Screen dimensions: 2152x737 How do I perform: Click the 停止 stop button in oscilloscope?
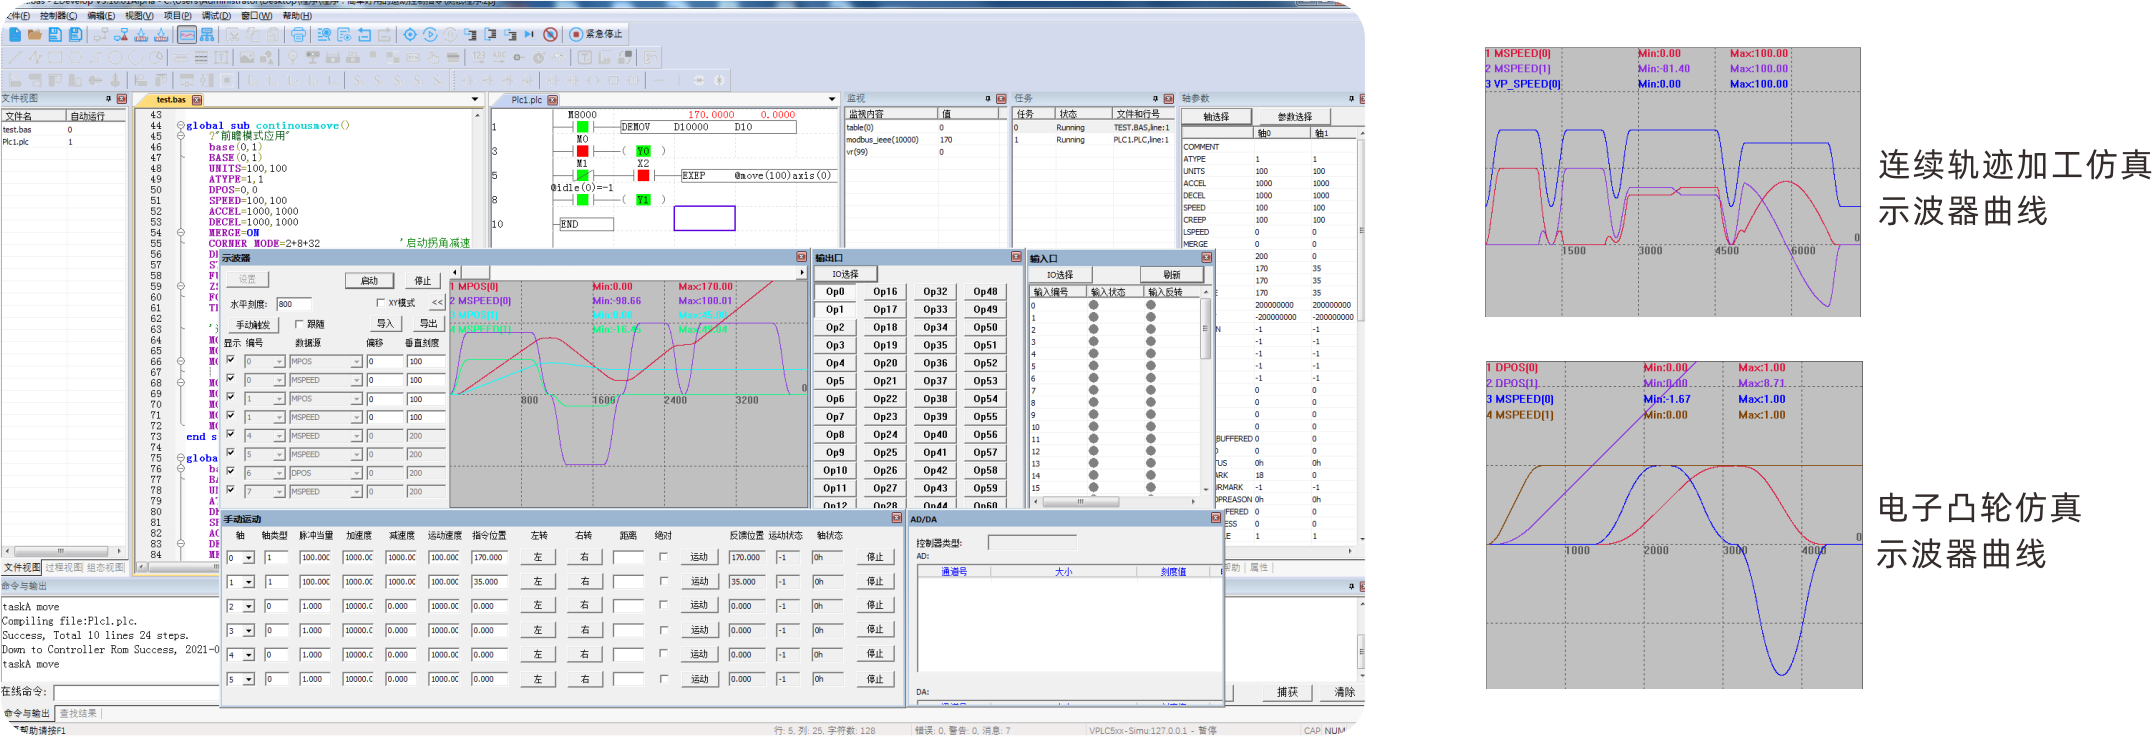click(423, 281)
